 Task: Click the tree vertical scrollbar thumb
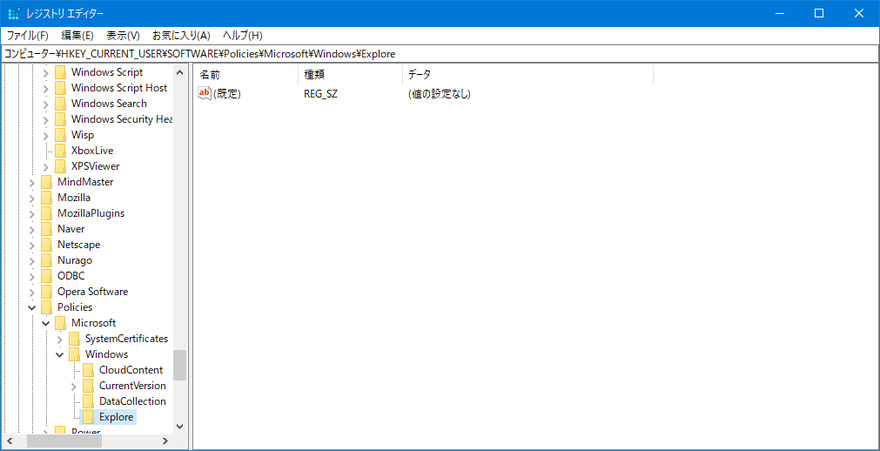(x=180, y=365)
